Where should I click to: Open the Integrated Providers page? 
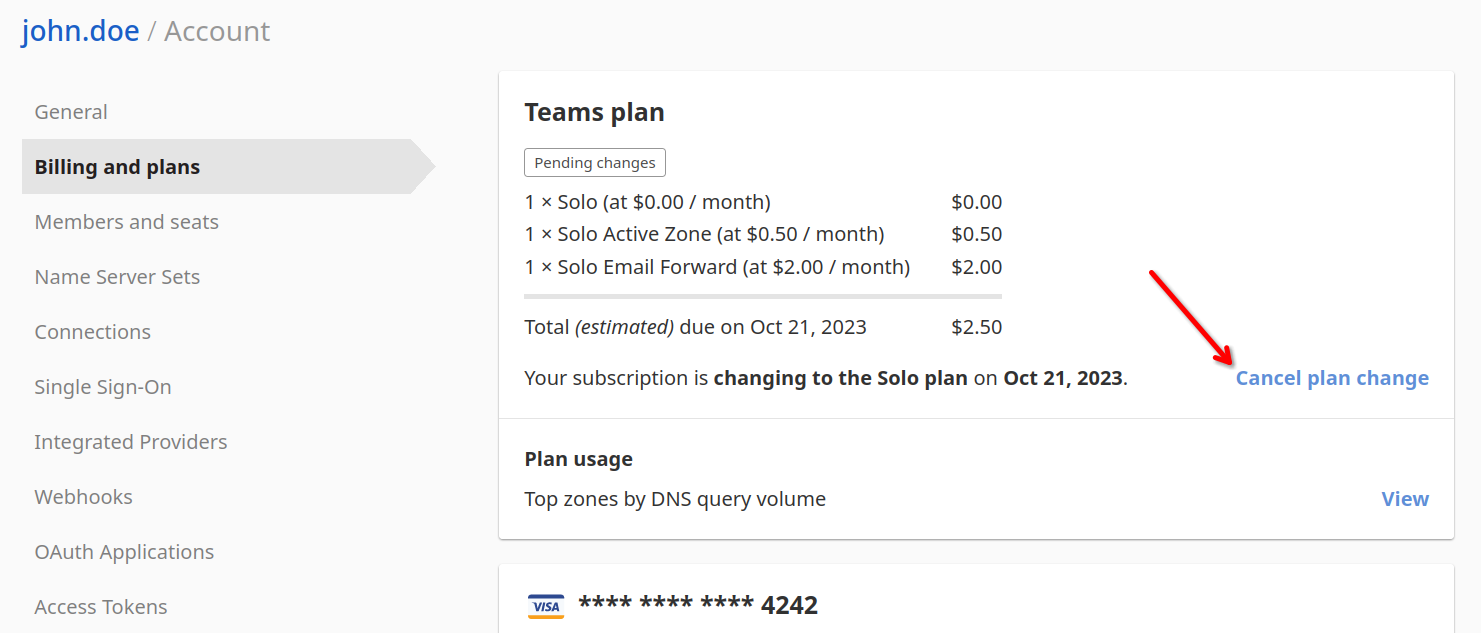click(130, 441)
